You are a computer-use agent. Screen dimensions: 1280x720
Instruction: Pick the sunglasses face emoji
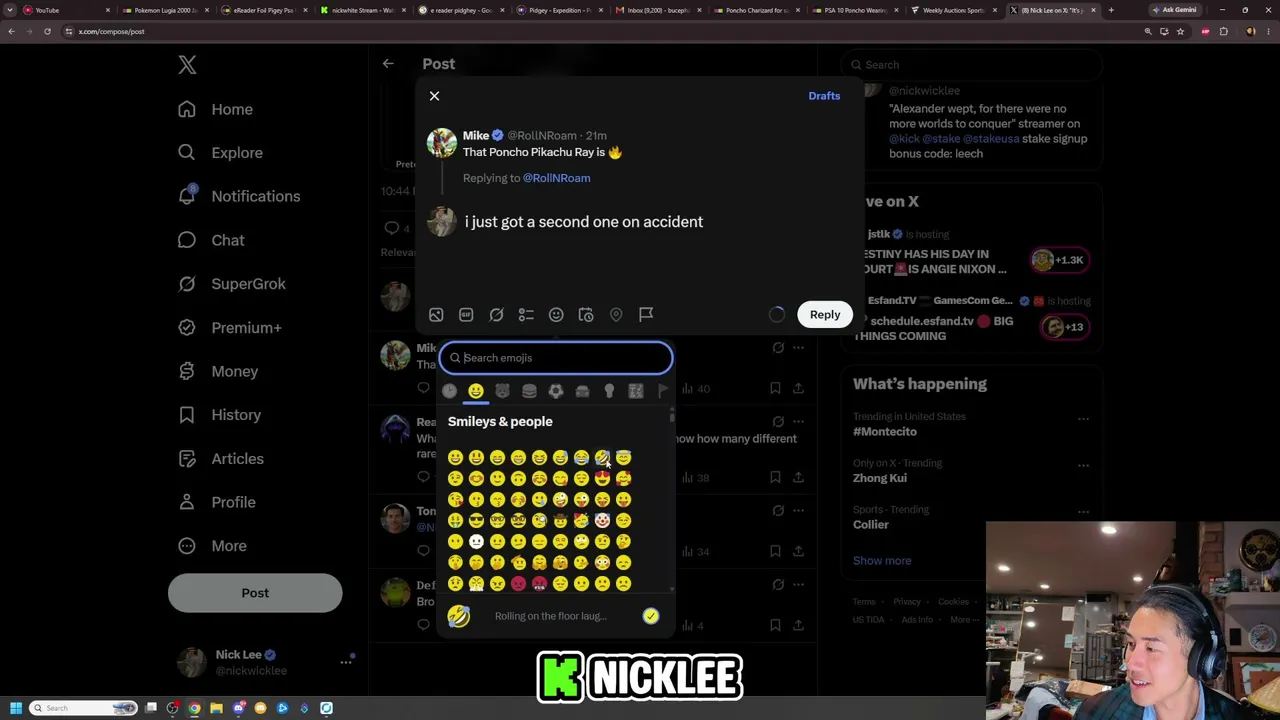click(x=476, y=521)
